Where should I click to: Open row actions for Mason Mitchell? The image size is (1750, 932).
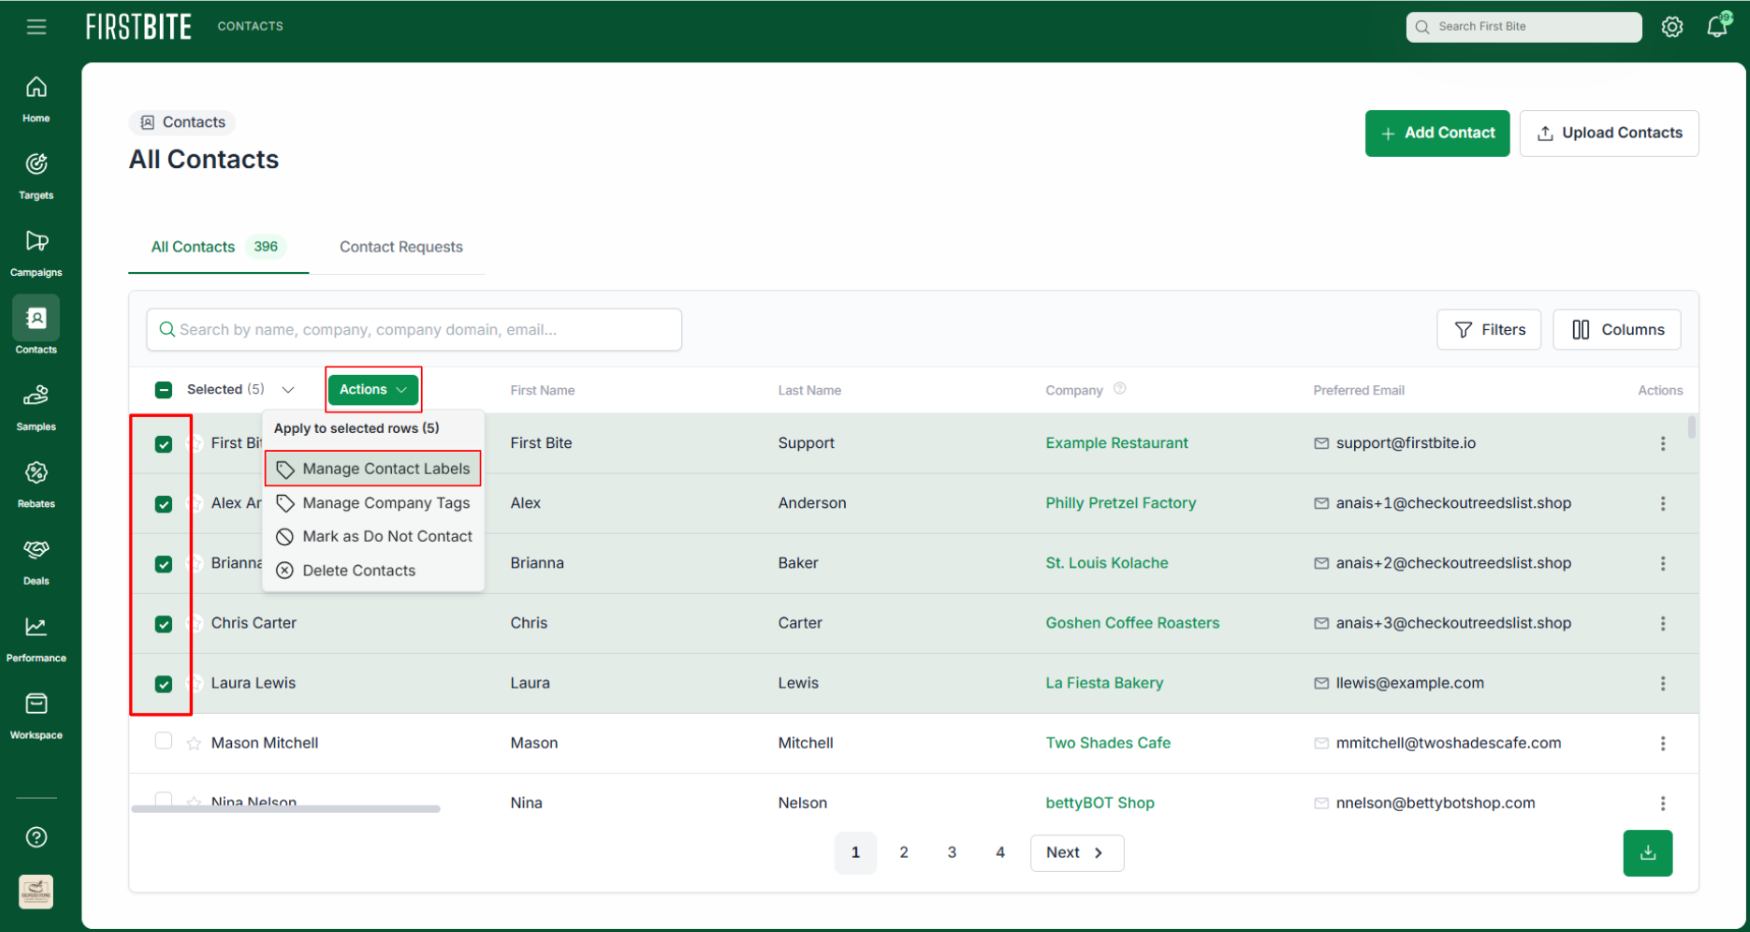click(1663, 743)
